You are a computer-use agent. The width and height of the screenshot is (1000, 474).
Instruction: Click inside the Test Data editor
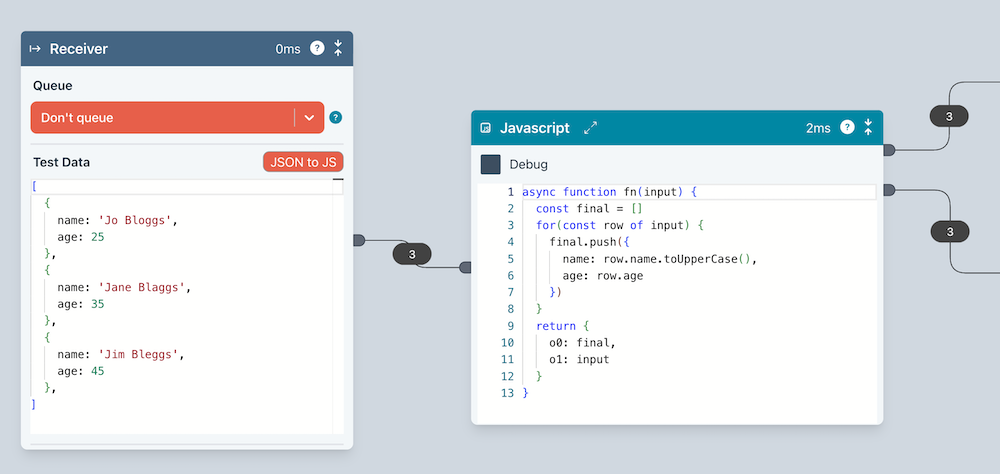click(x=180, y=300)
